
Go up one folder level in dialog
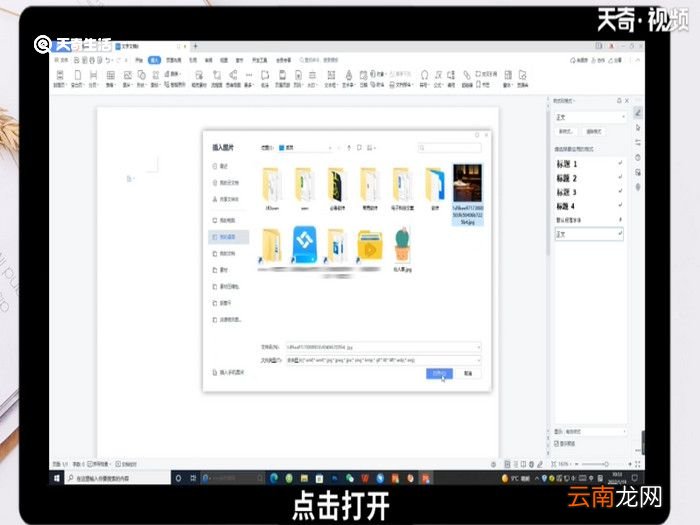349,148
